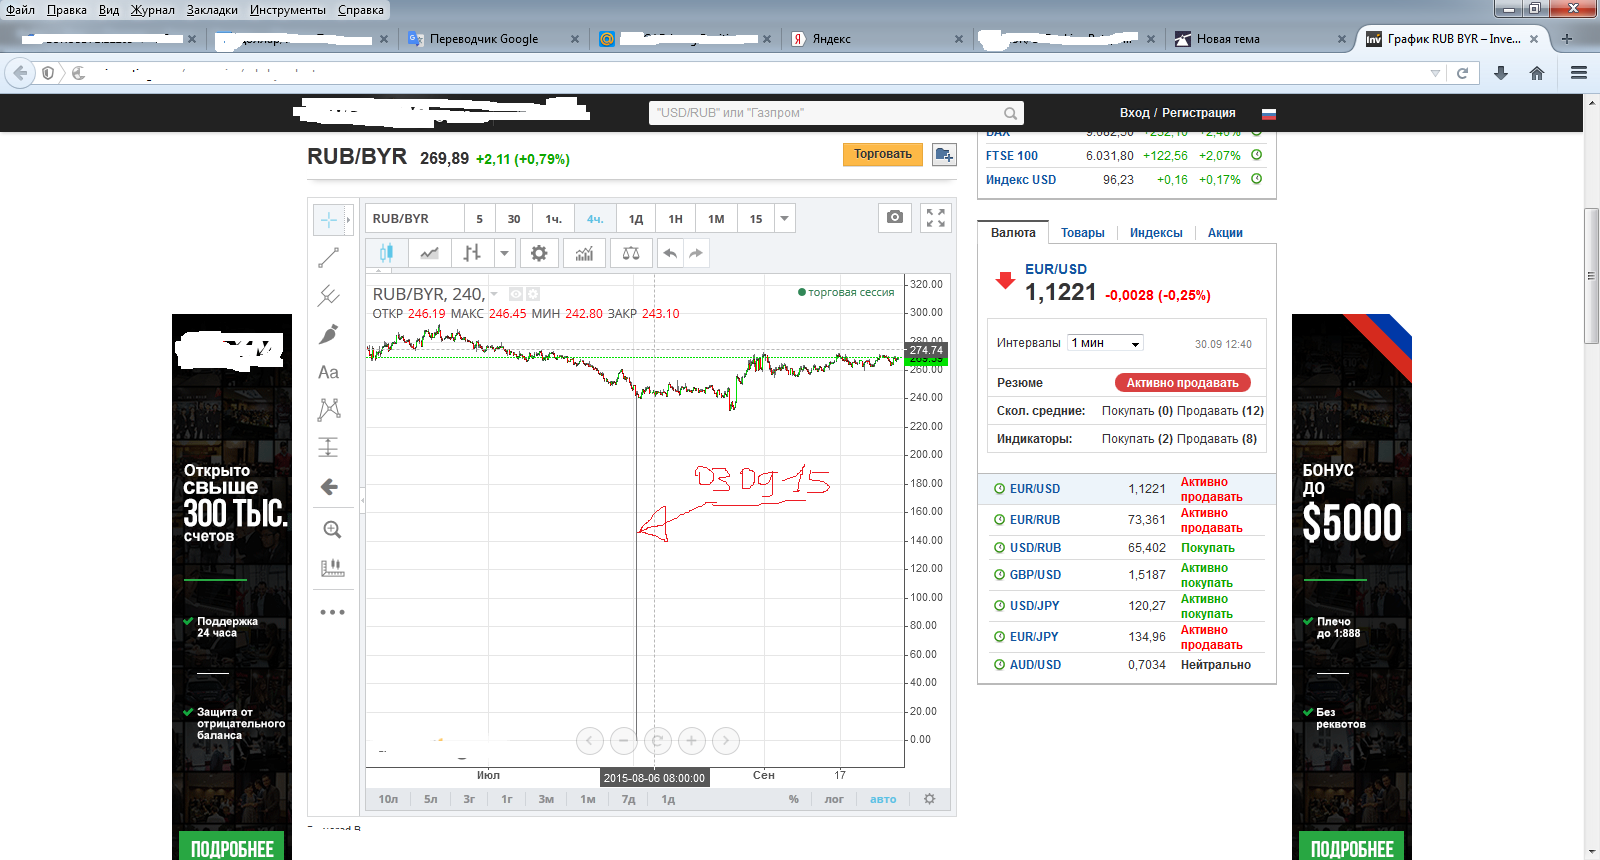
Task: Select the pitchfork drawing tool
Action: coord(328,296)
